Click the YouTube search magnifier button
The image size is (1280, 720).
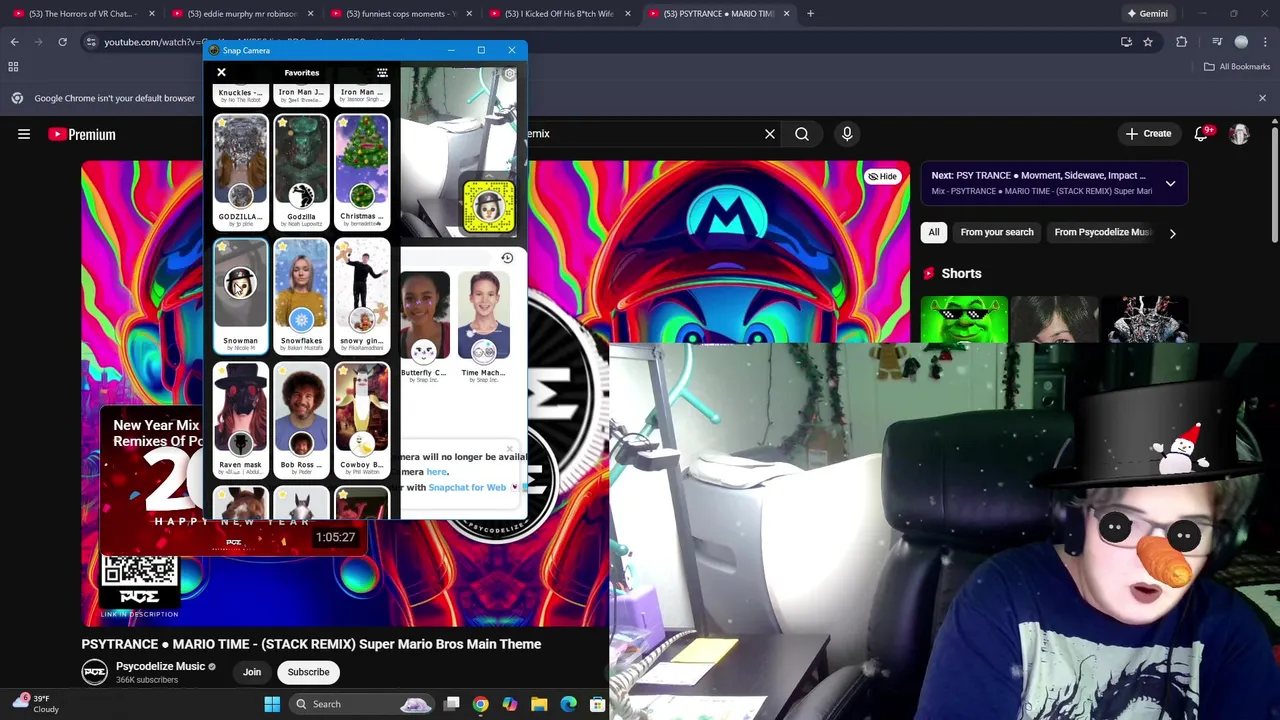pos(802,133)
